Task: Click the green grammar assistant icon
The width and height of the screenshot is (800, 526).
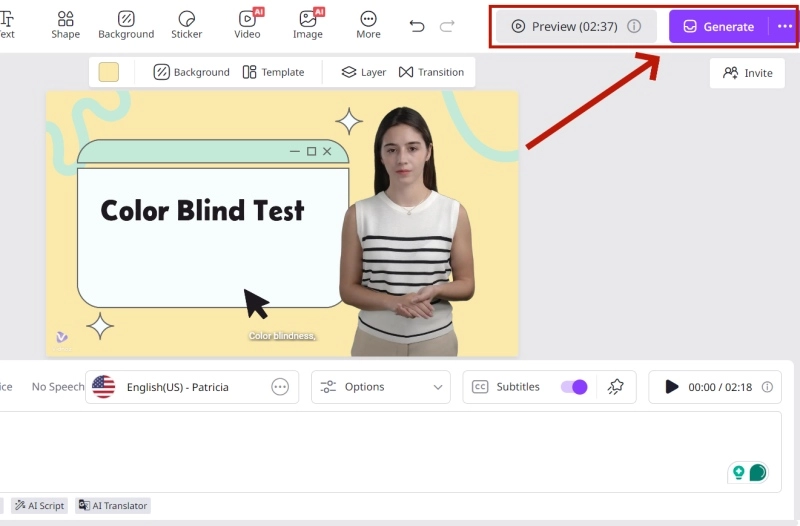Action: 758,472
